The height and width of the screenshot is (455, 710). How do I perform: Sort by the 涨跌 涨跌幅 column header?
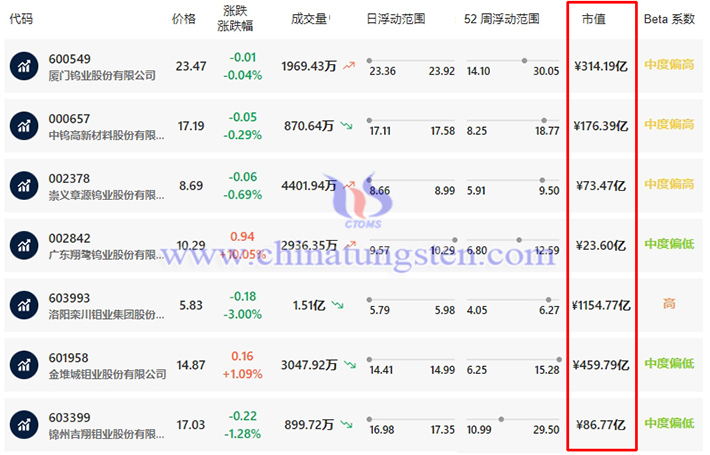click(235, 19)
